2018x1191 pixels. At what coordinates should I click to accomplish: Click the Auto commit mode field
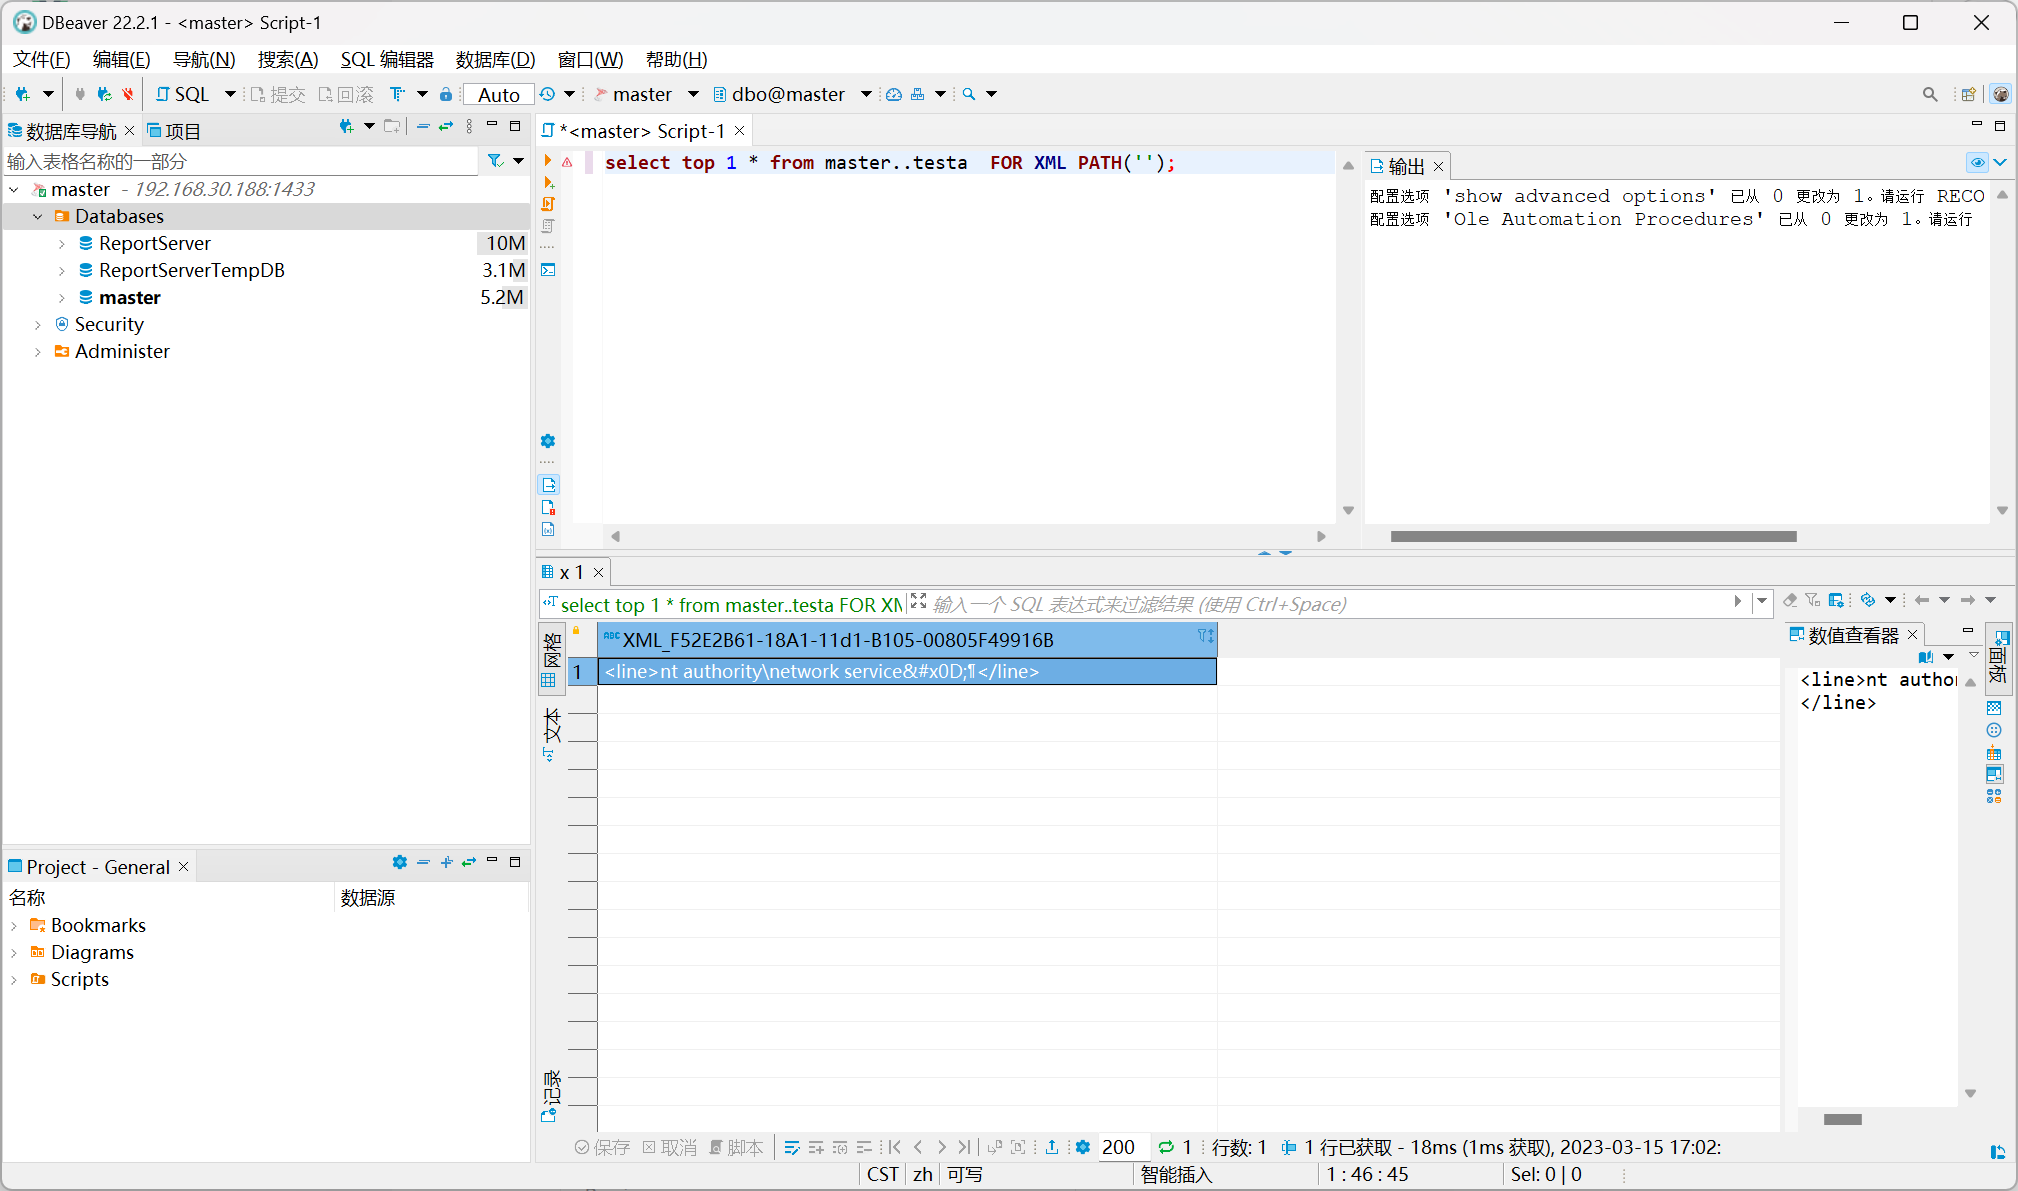(x=498, y=94)
